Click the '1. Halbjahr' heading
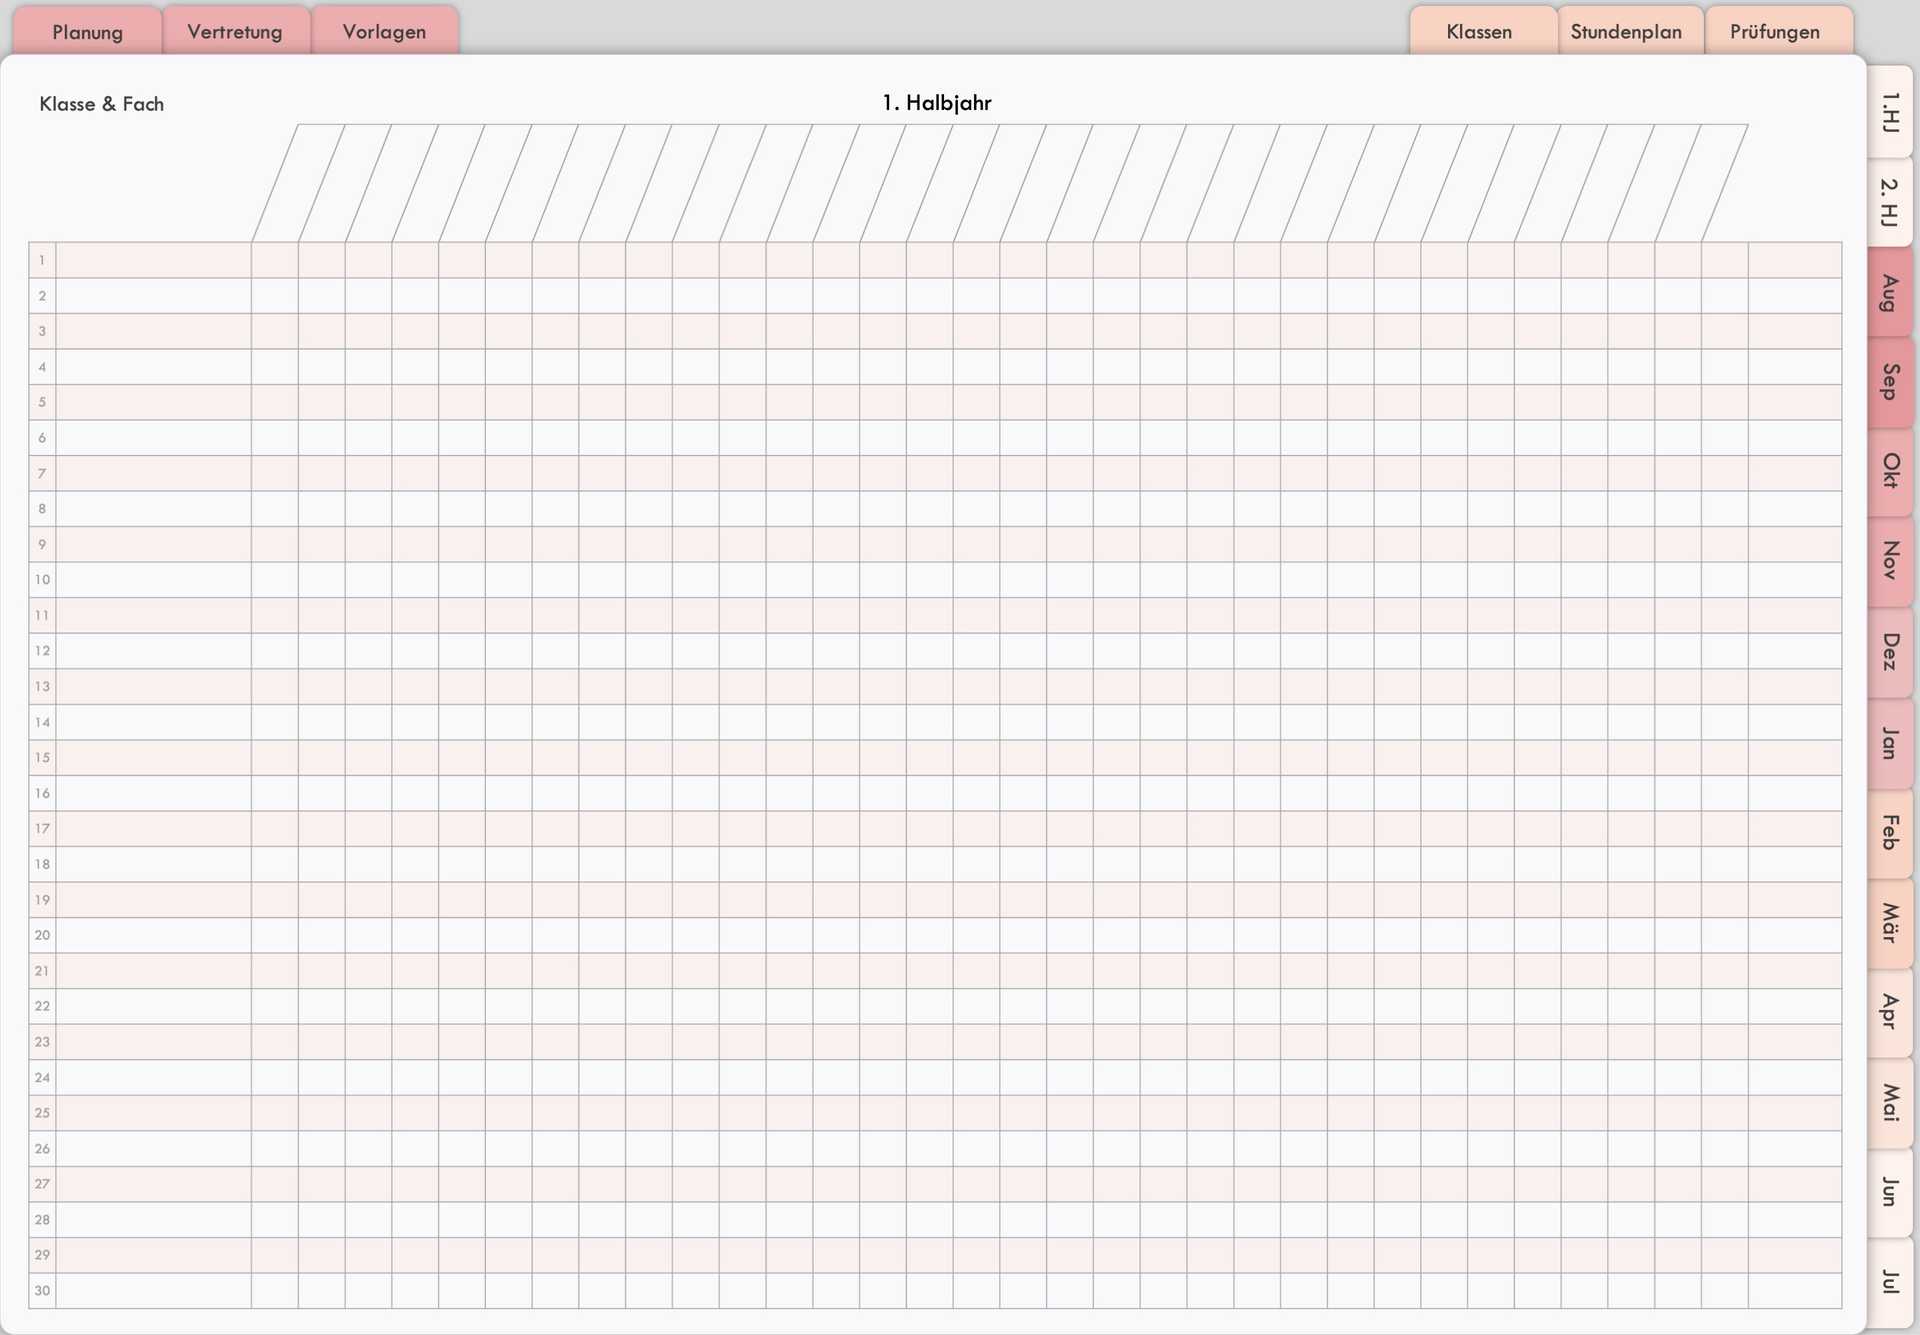Viewport: 1920px width, 1335px height. (x=937, y=103)
